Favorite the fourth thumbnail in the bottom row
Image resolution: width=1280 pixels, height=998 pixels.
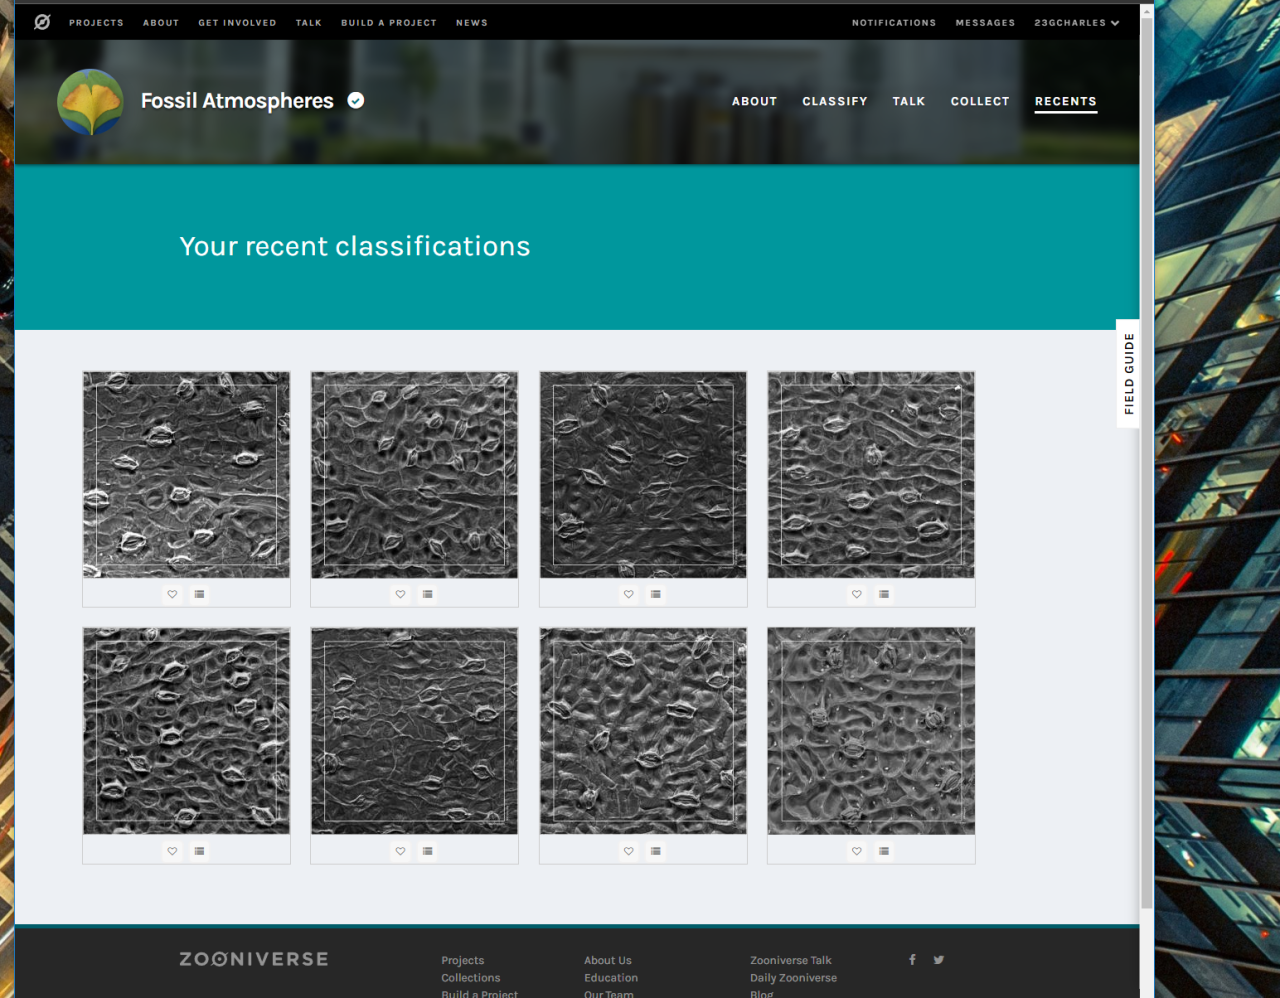coord(856,851)
